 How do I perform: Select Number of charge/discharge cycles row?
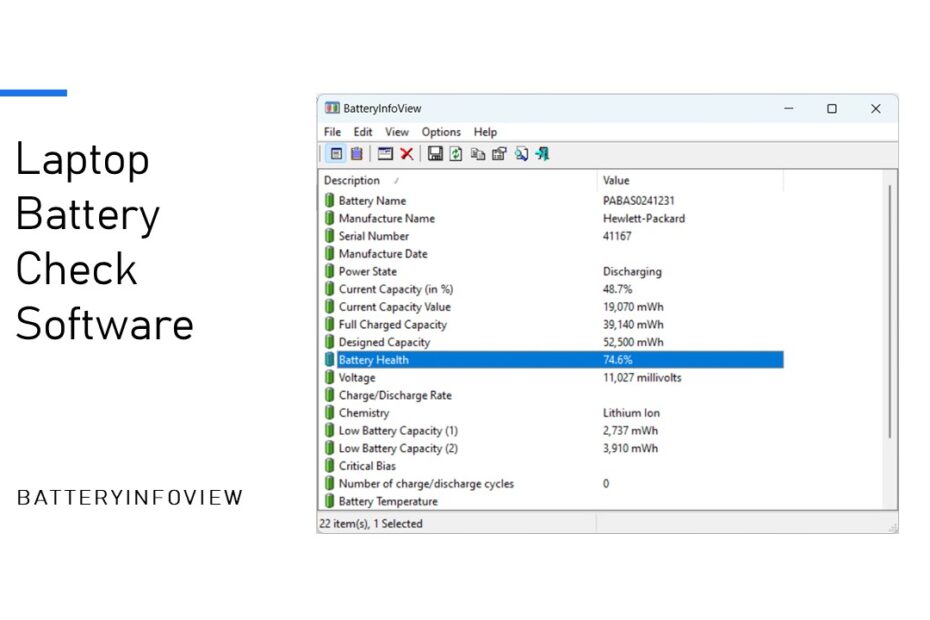pos(552,484)
